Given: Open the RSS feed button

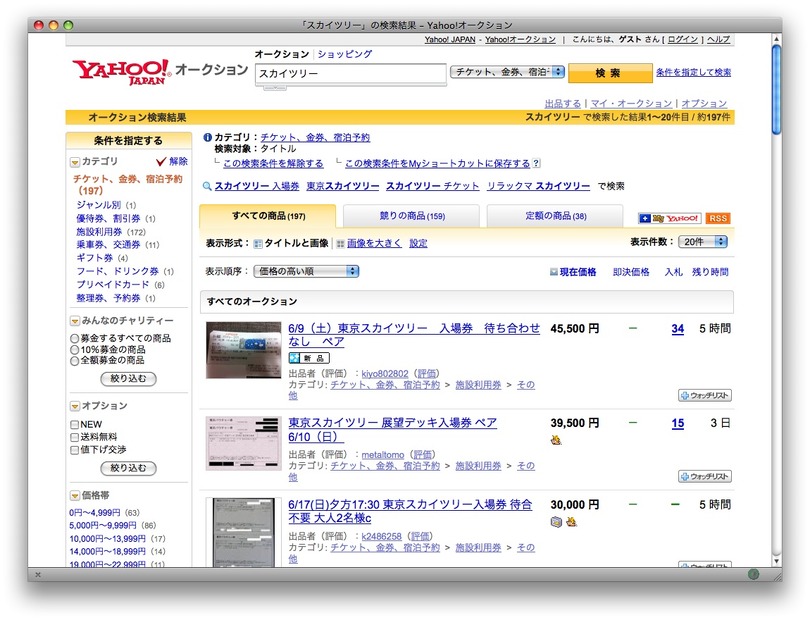Looking at the screenshot, I should 718,219.
